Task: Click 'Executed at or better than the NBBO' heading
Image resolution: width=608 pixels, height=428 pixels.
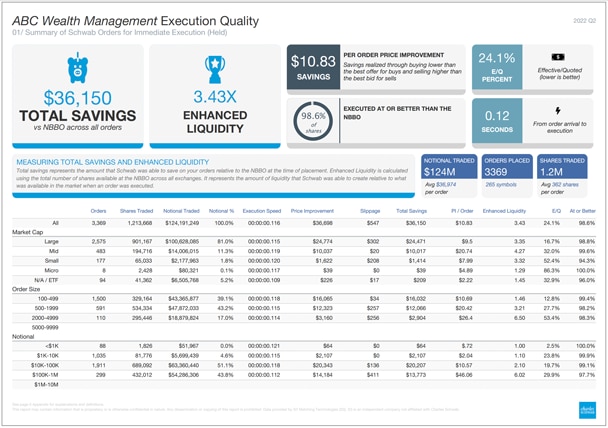Action: coord(397,112)
